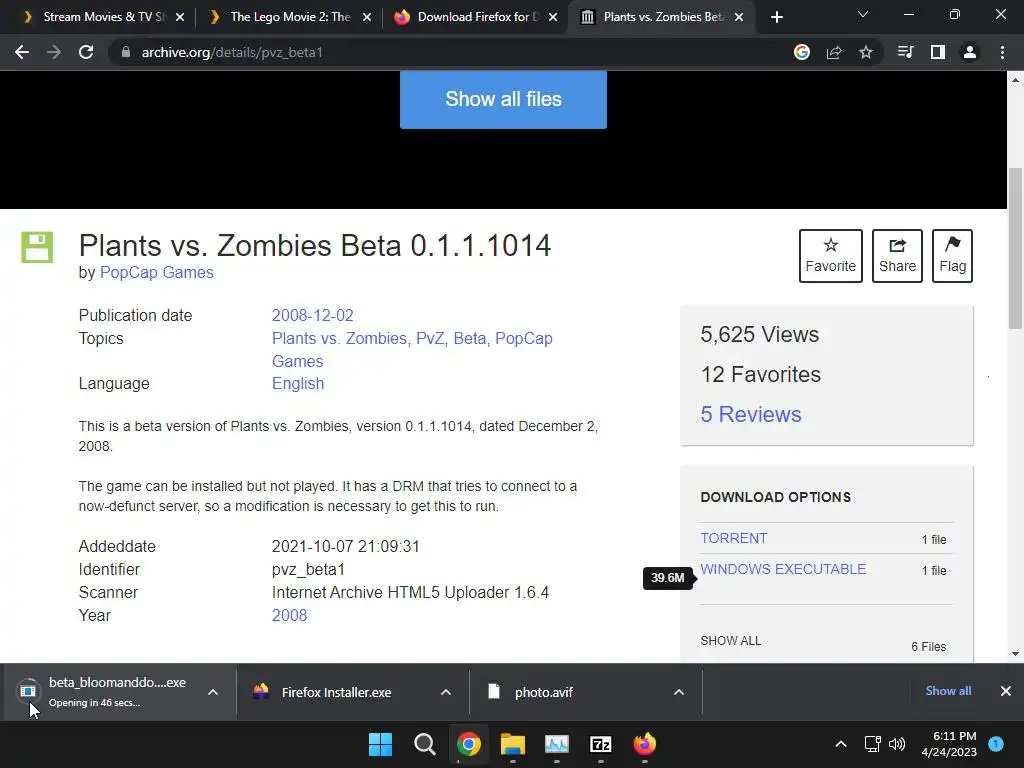Show hidden system tray icons
Screen dimensions: 1024x768
coord(841,744)
